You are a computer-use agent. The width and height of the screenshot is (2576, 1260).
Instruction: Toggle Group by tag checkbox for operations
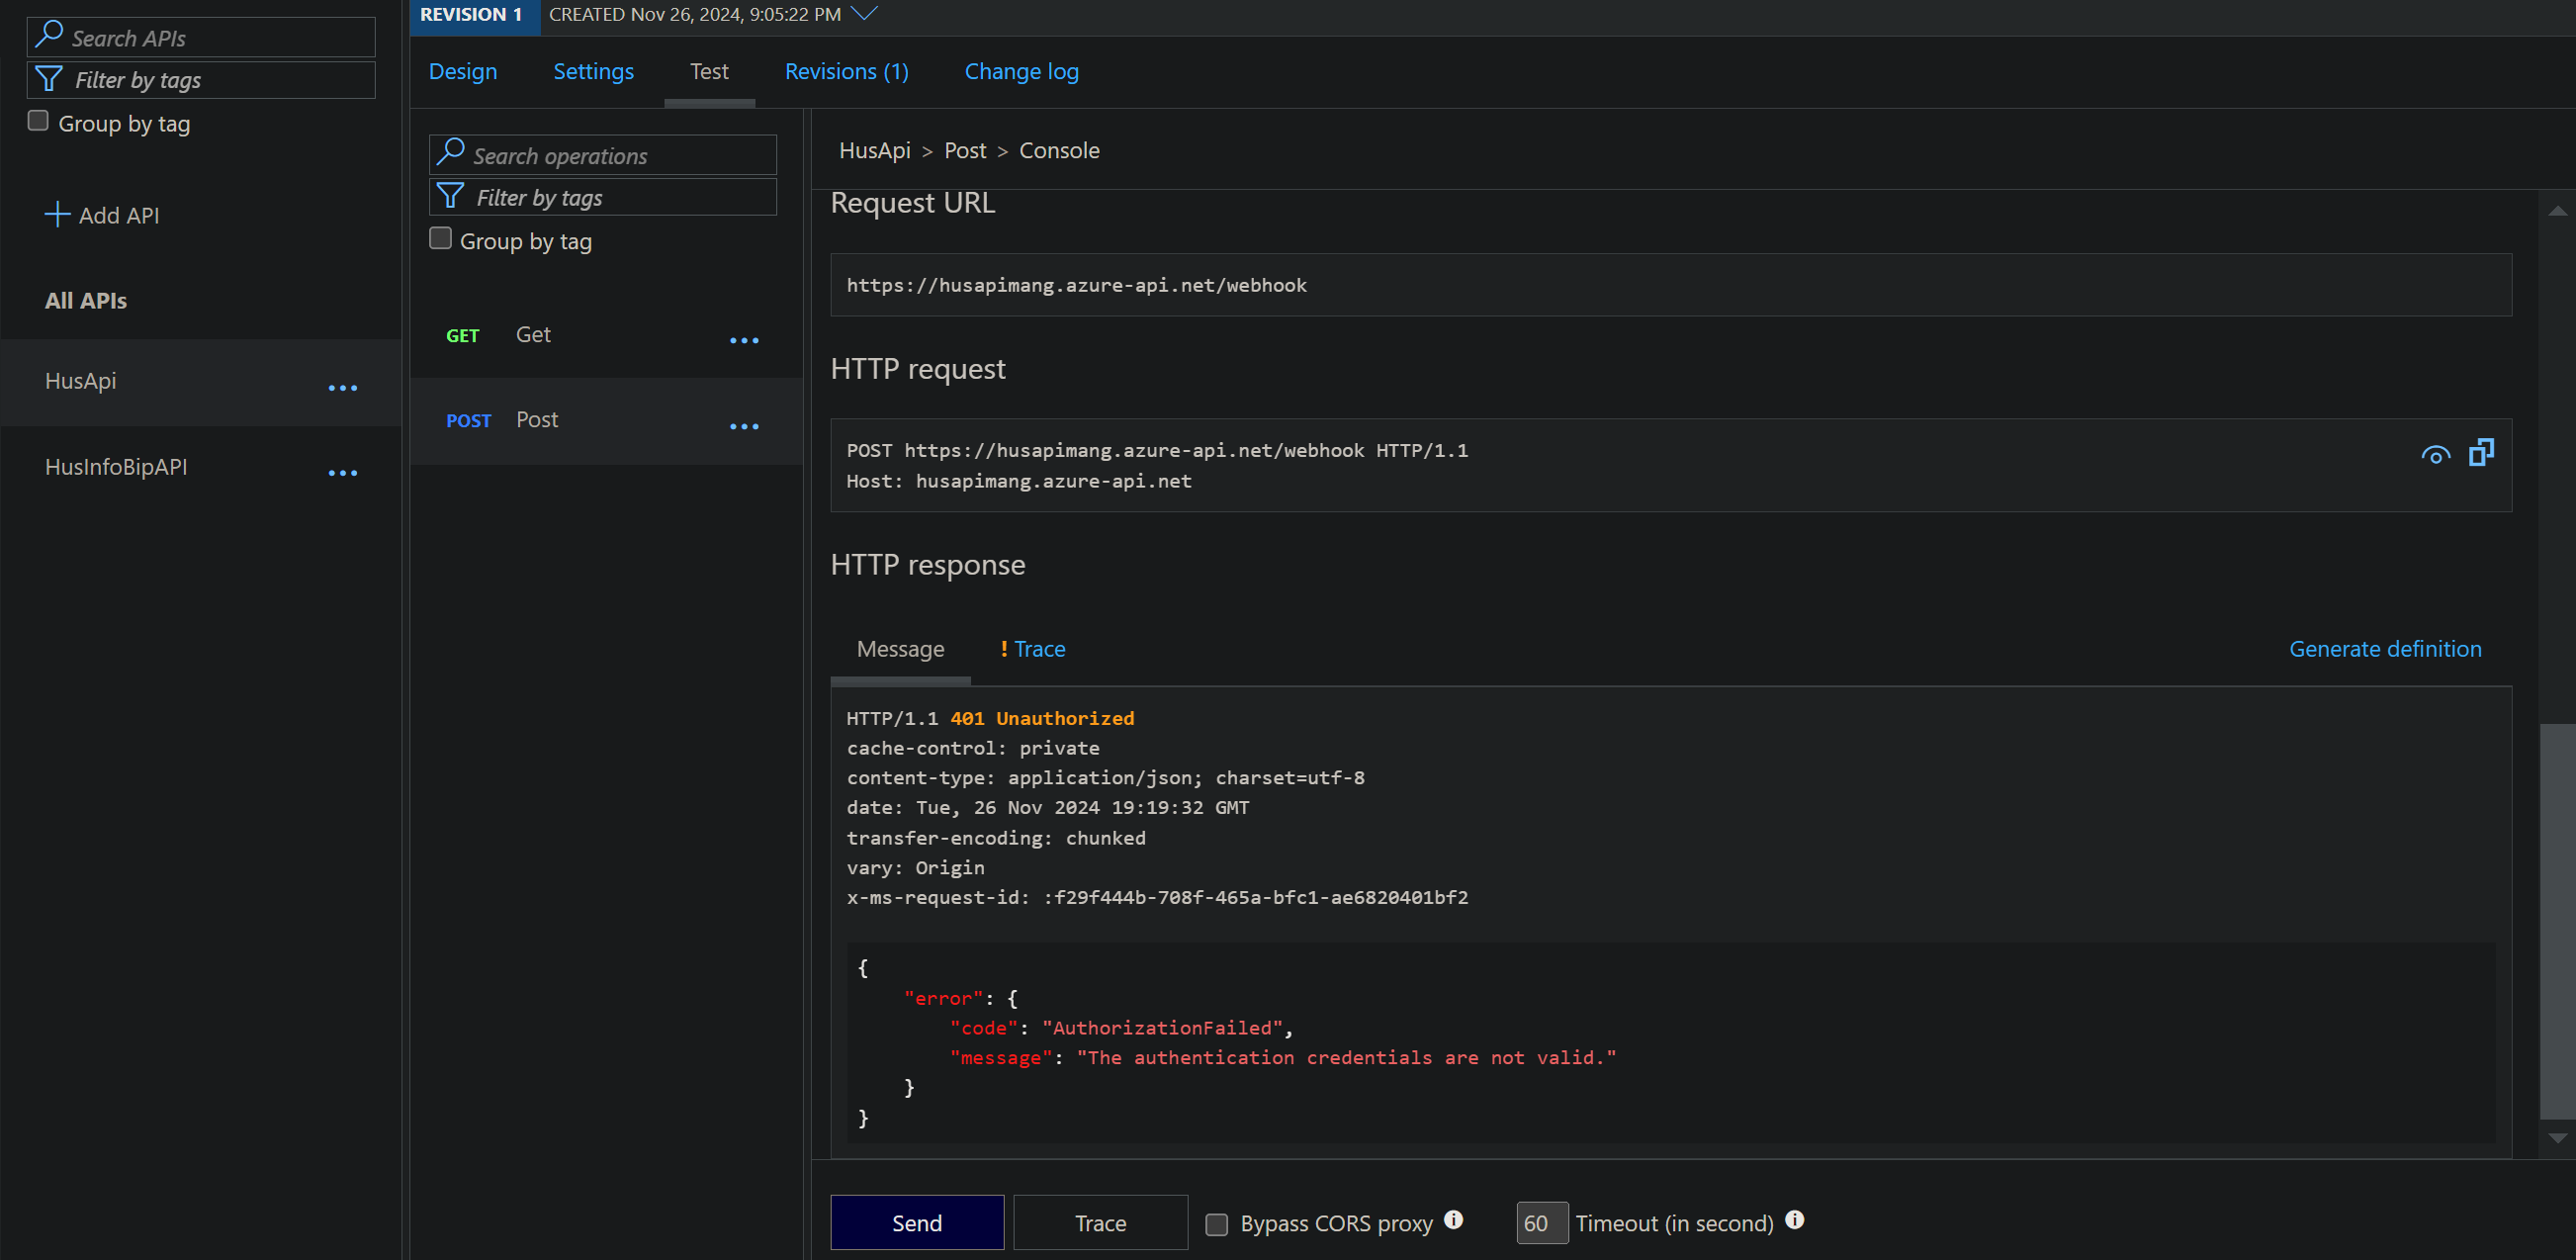[440, 239]
